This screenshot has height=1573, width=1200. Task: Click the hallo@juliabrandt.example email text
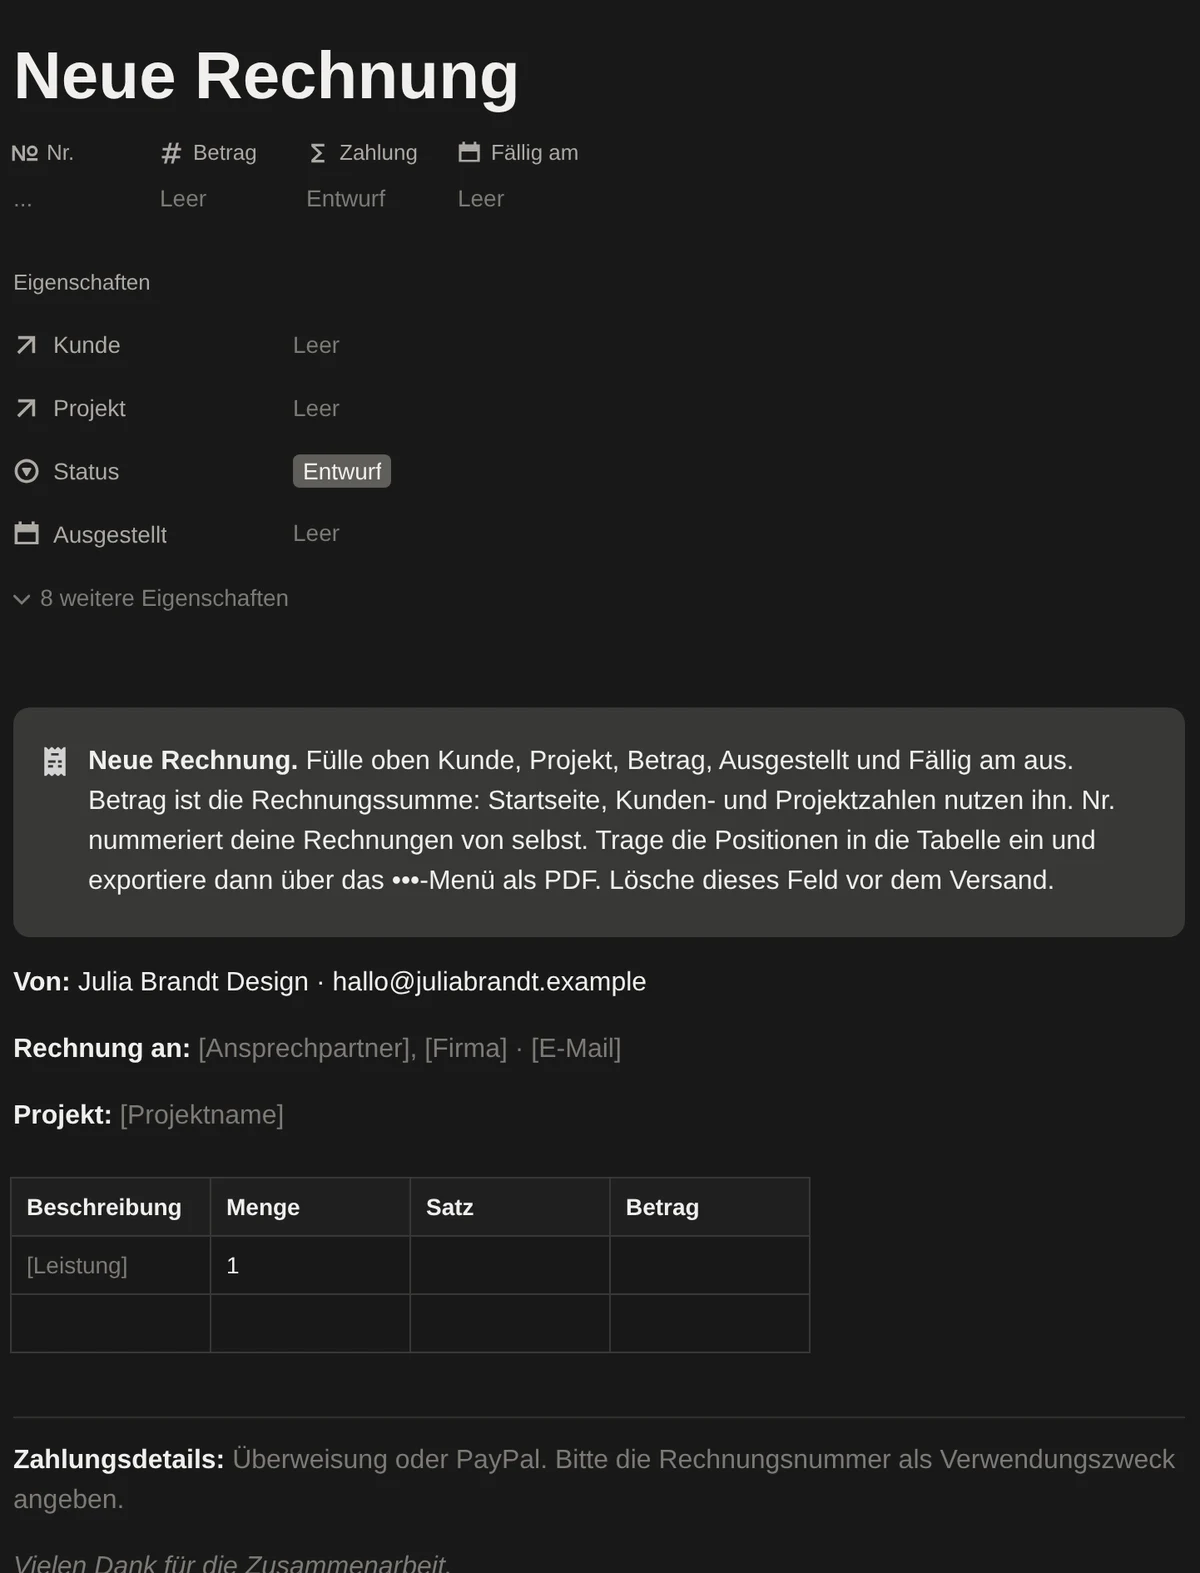click(489, 982)
